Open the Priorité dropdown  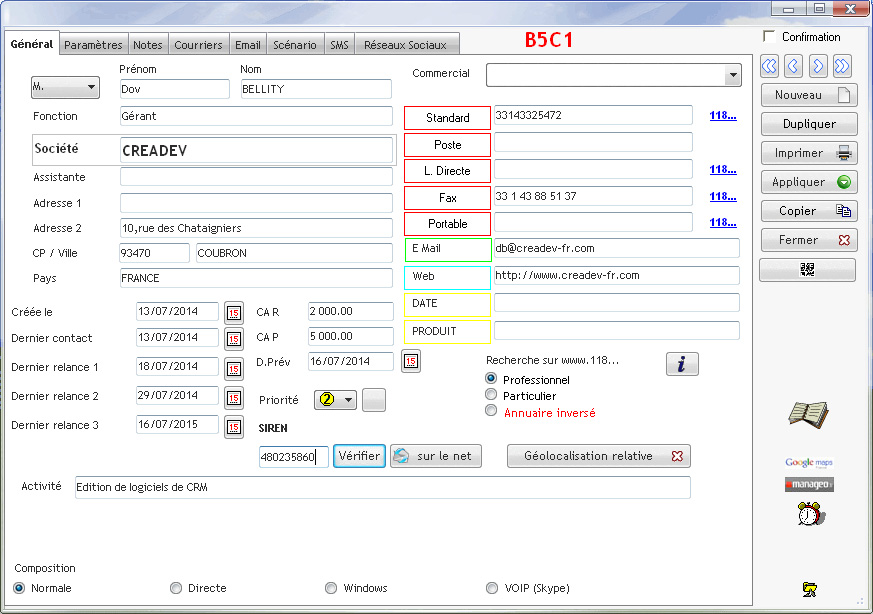tap(348, 400)
